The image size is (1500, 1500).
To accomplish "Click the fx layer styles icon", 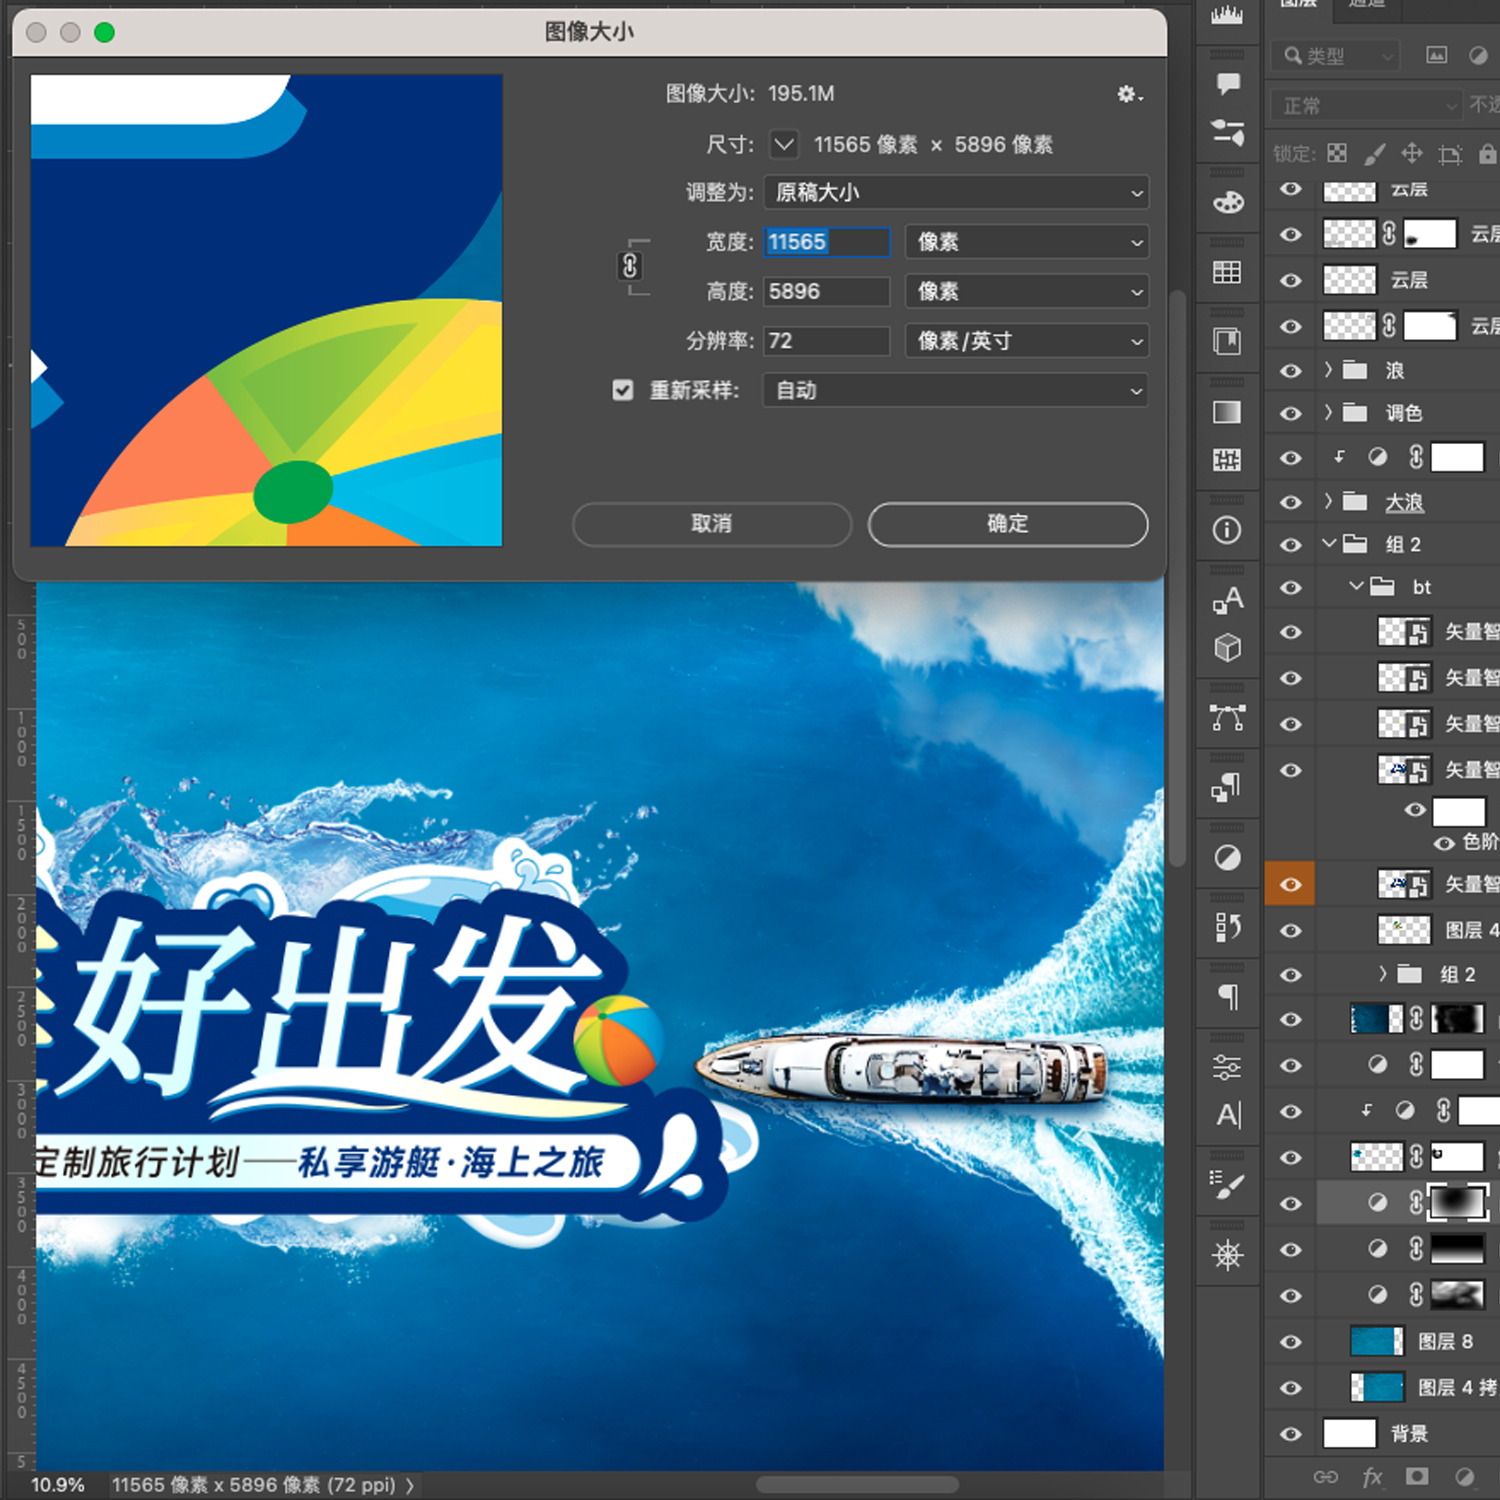I will click(1372, 1476).
